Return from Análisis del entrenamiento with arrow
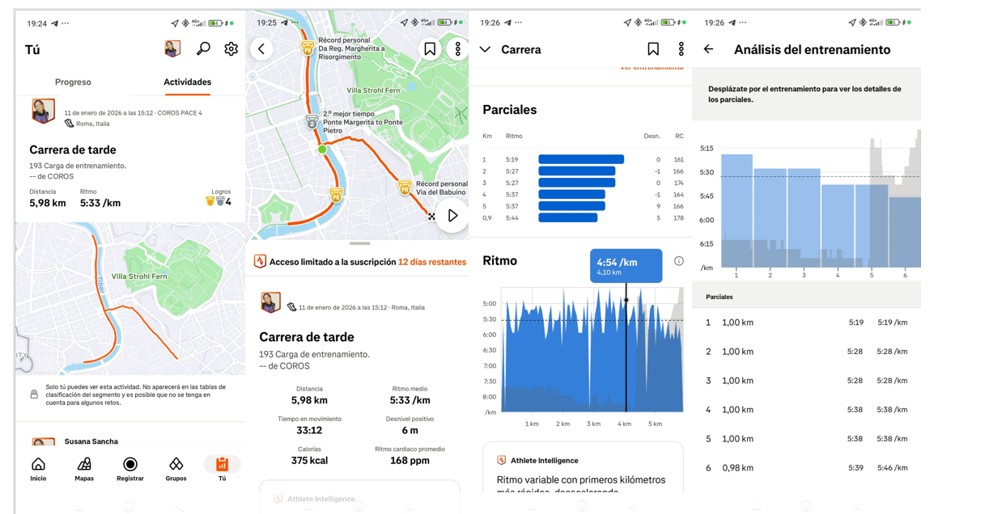 pos(708,49)
